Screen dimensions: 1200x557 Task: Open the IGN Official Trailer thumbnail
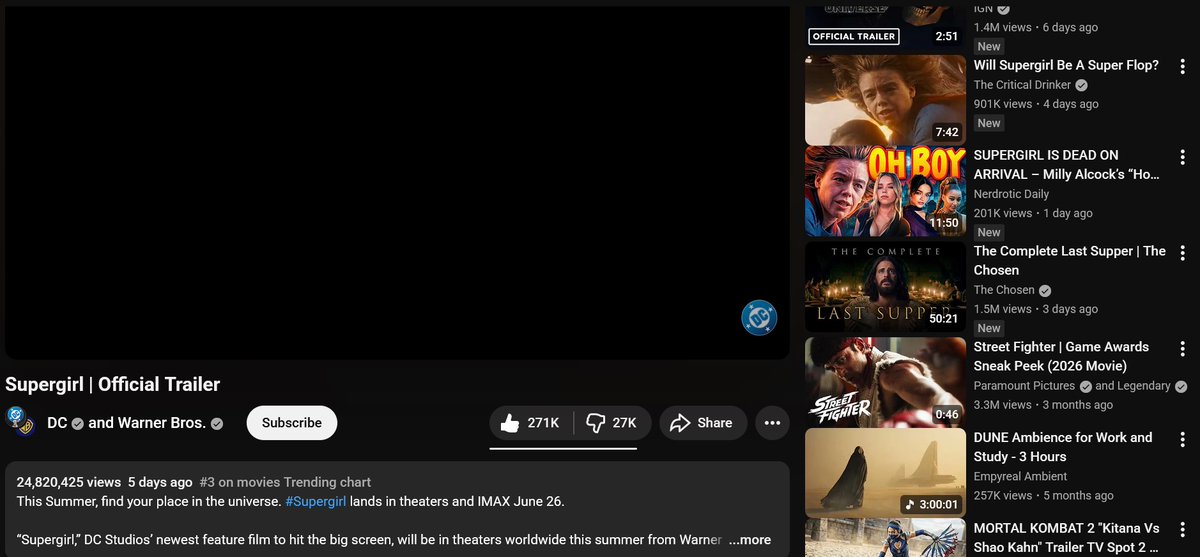coord(886,25)
